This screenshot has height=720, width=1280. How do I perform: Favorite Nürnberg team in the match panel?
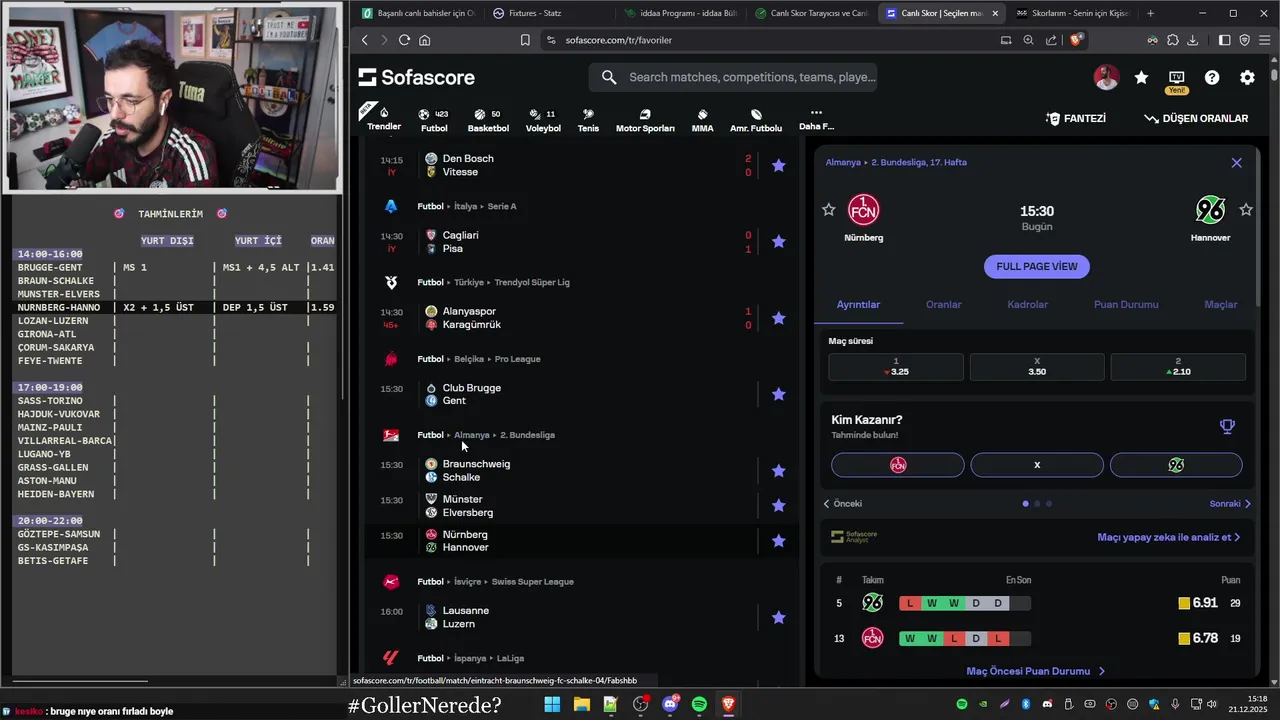[x=828, y=209]
